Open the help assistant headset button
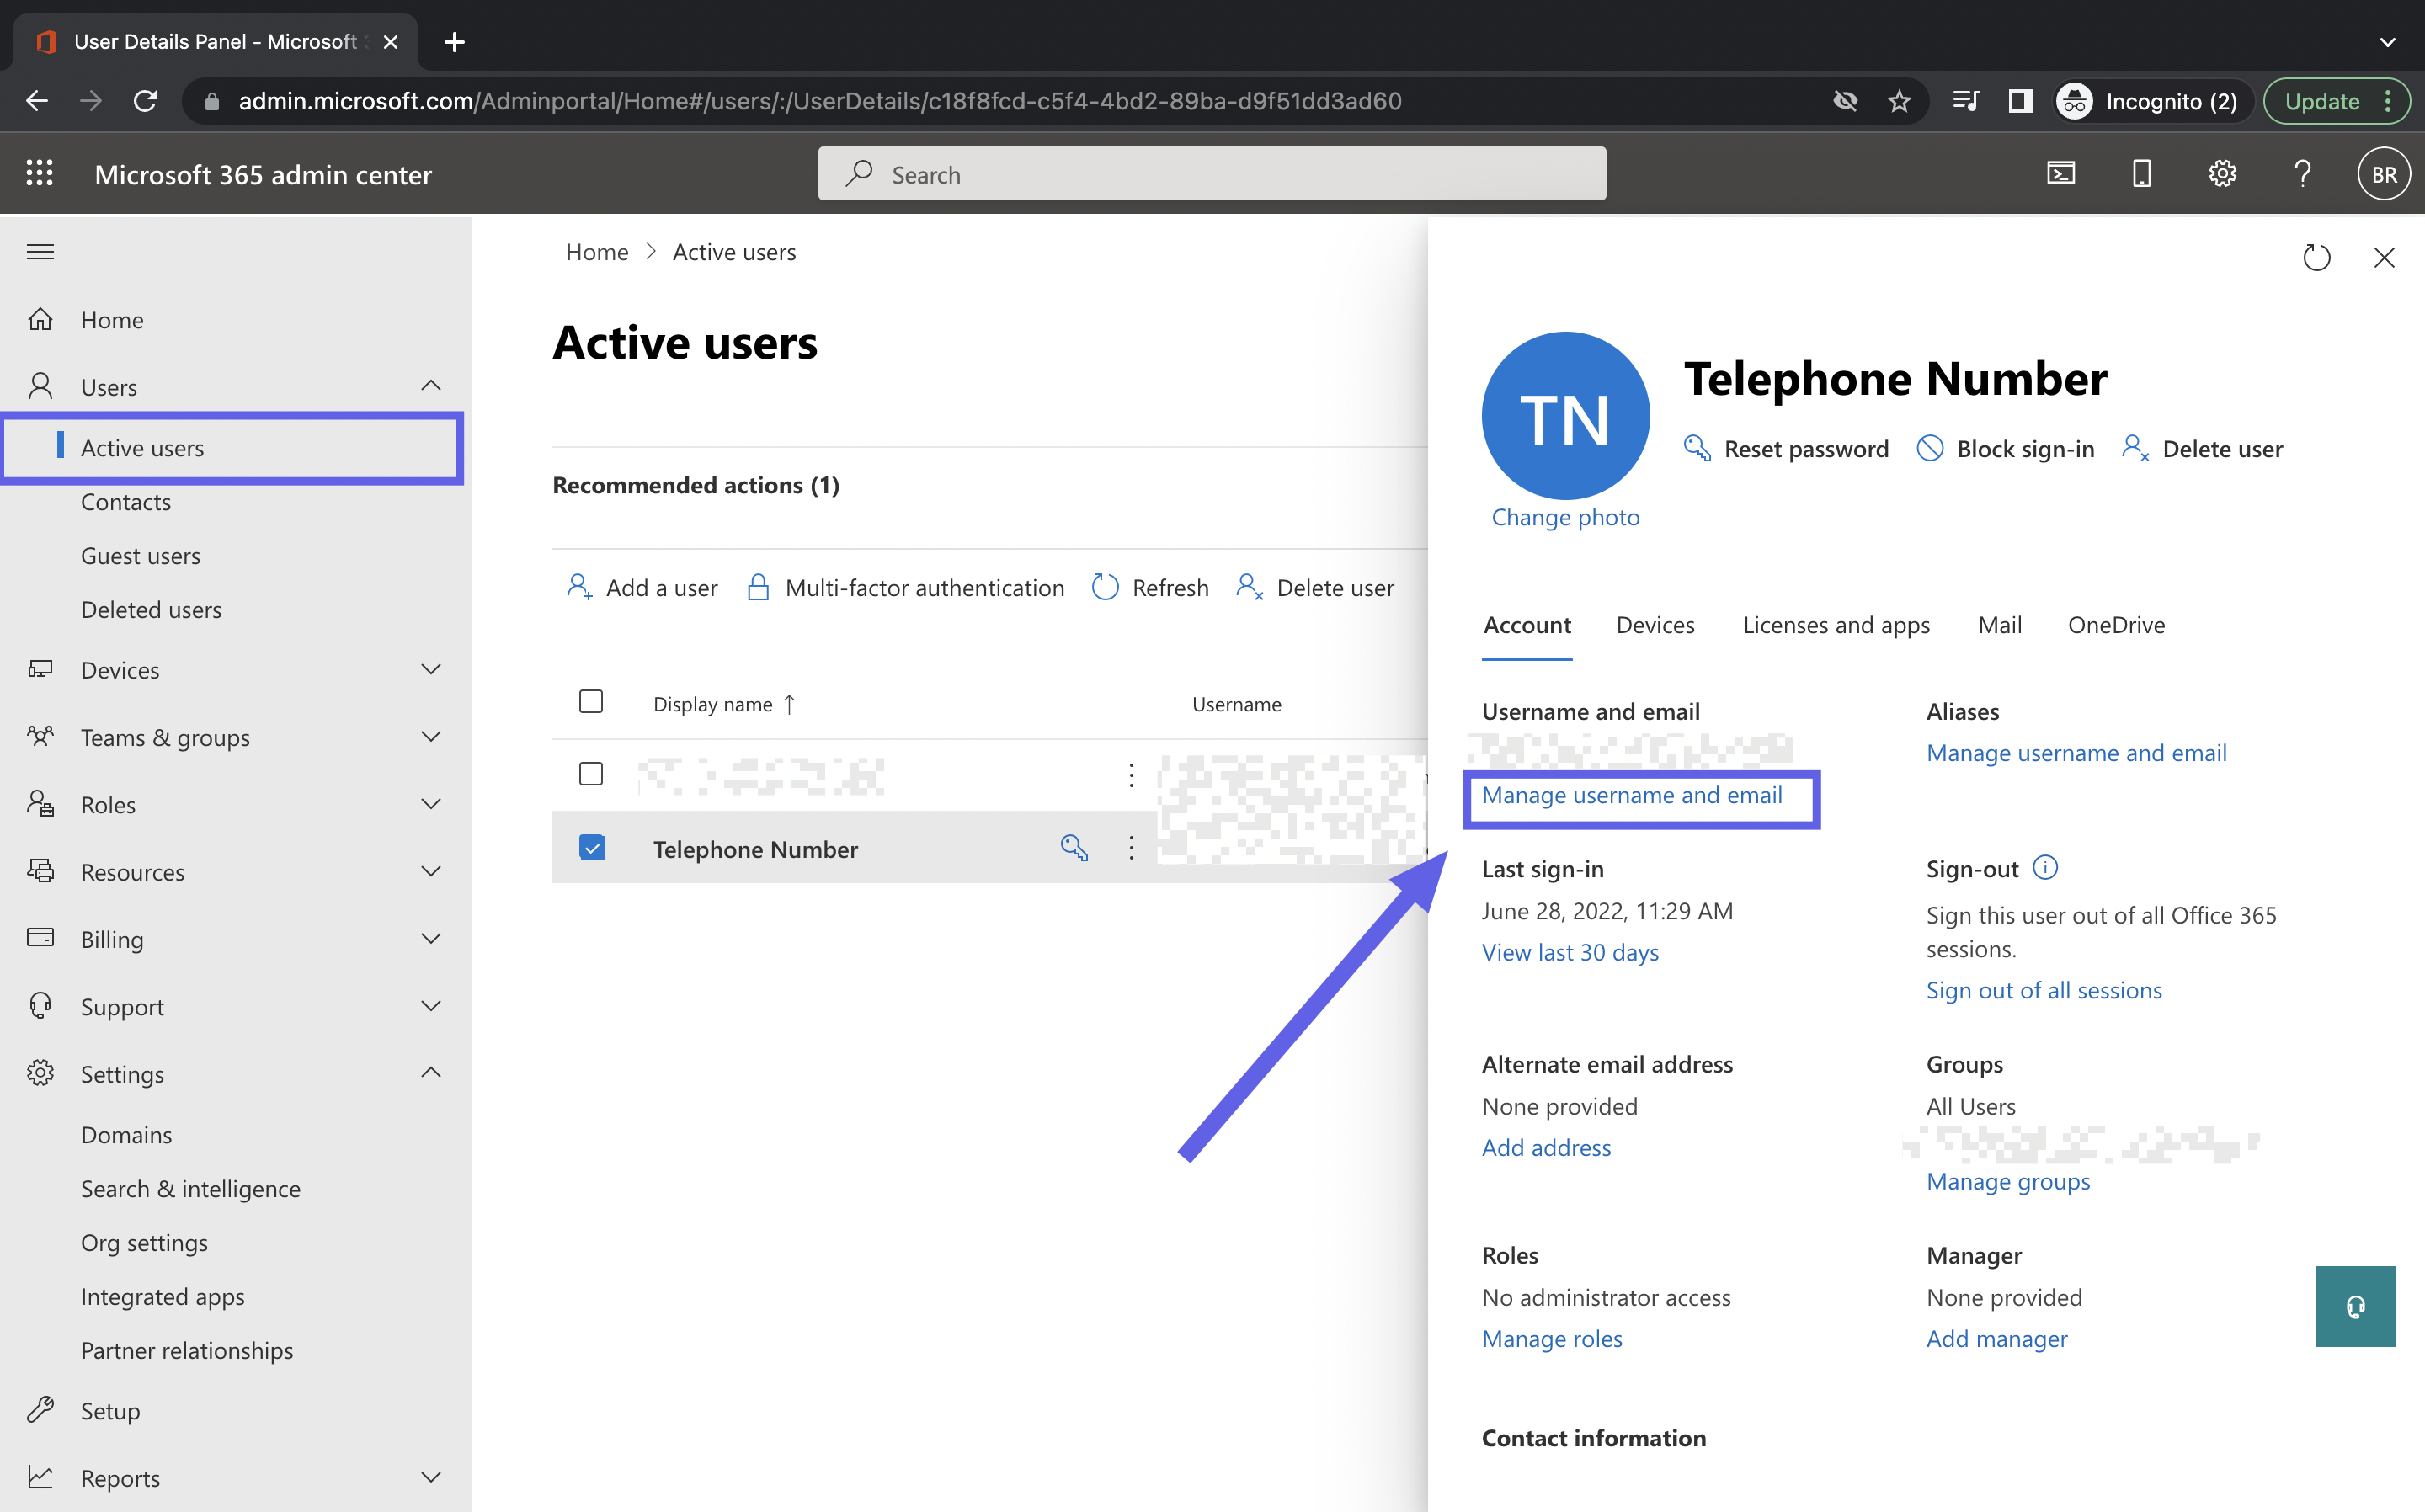Image resolution: width=2425 pixels, height=1512 pixels. (x=2355, y=1306)
